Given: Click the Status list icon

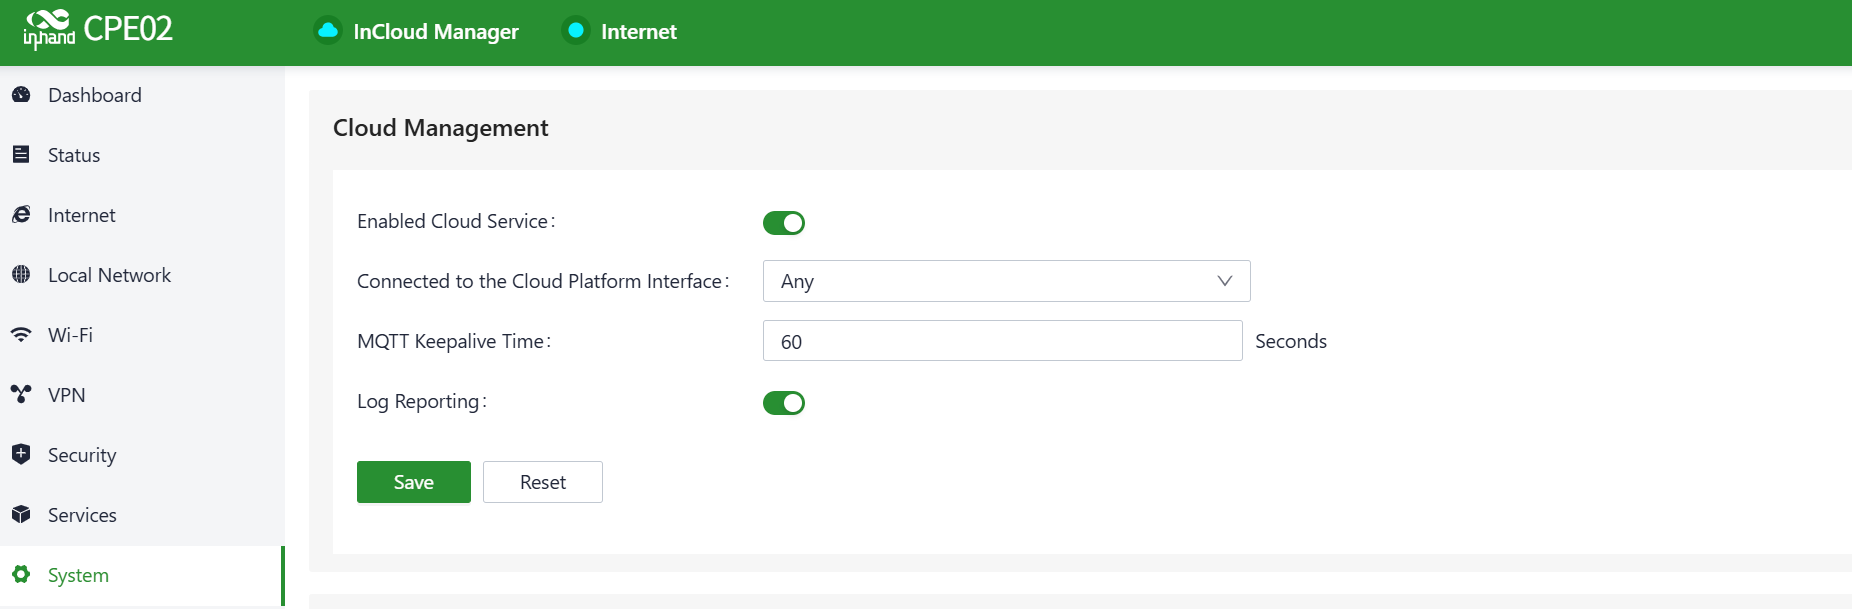Looking at the screenshot, I should [x=21, y=155].
